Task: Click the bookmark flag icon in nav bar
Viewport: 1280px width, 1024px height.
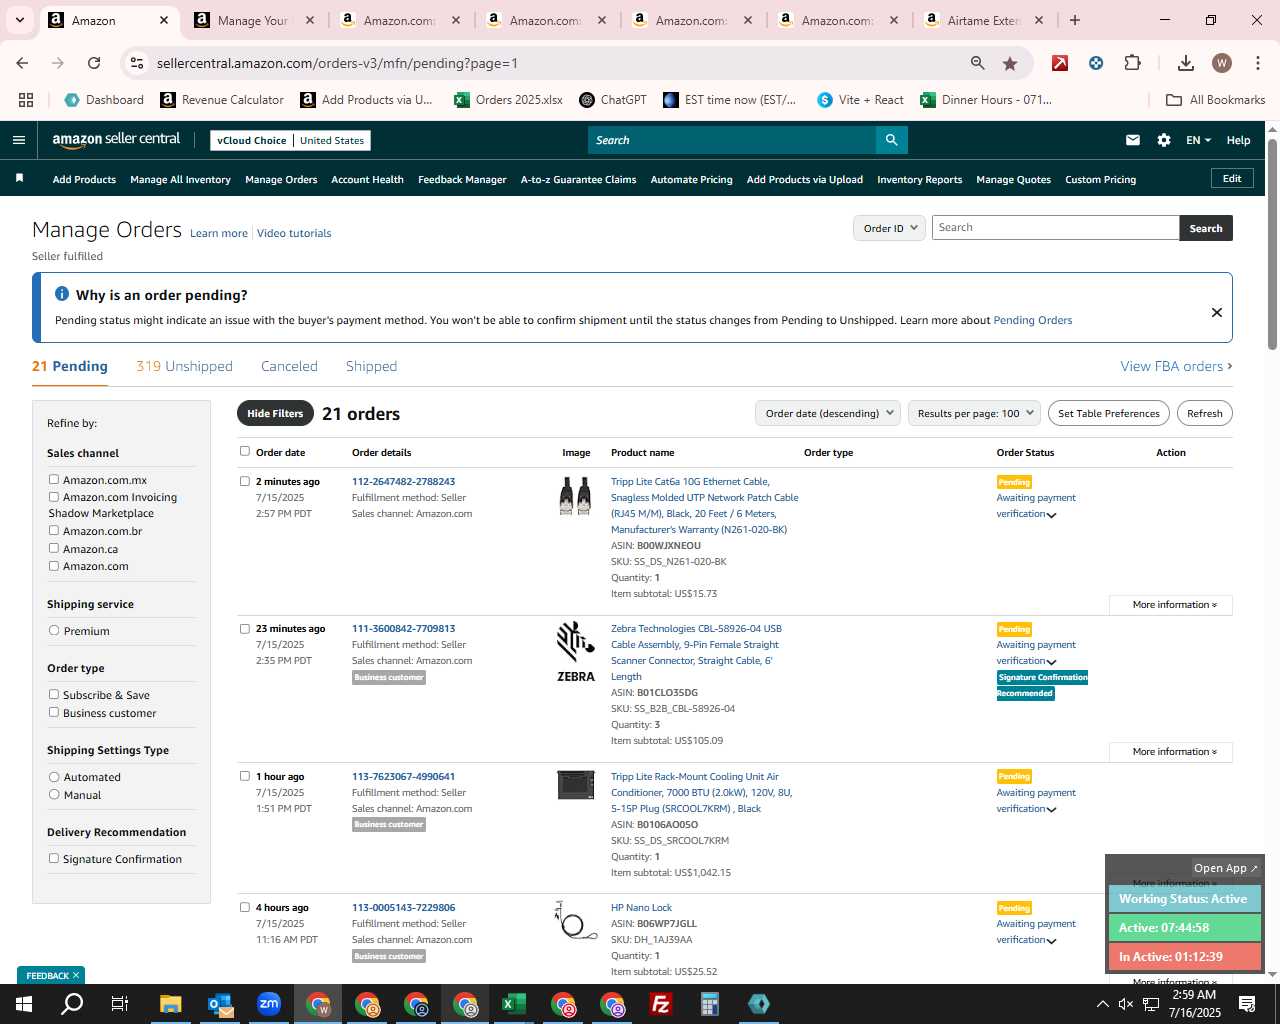Action: coord(19,179)
